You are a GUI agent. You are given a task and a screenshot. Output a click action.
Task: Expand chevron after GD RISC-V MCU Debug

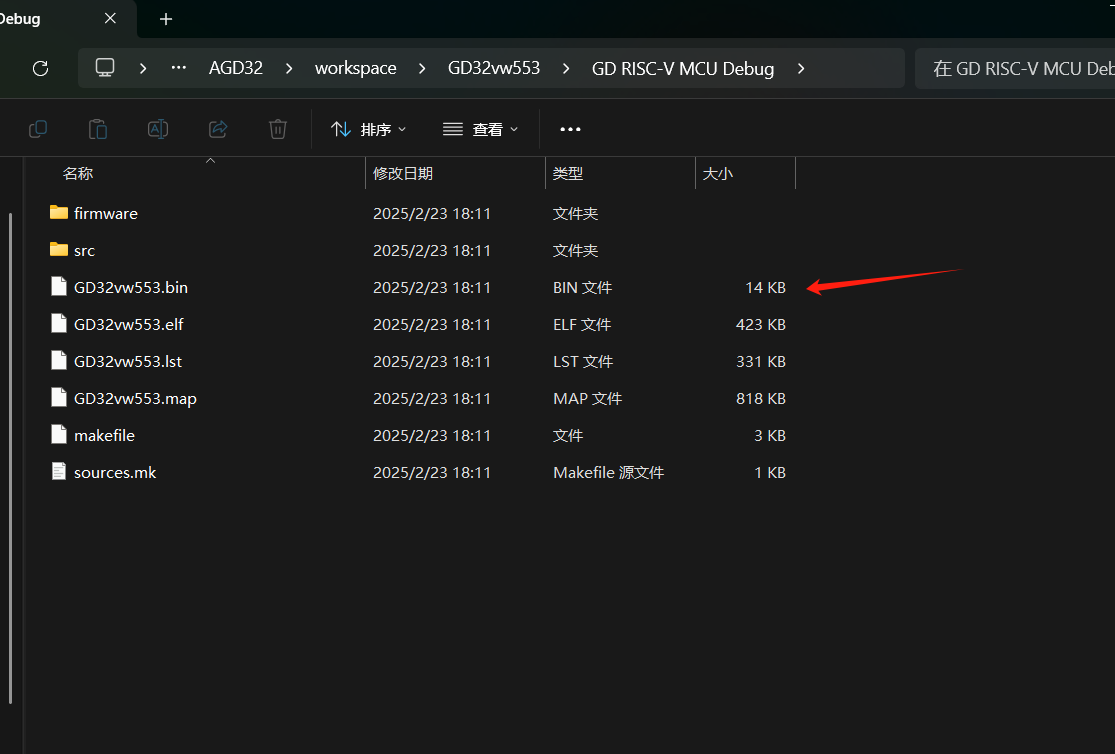pos(800,68)
